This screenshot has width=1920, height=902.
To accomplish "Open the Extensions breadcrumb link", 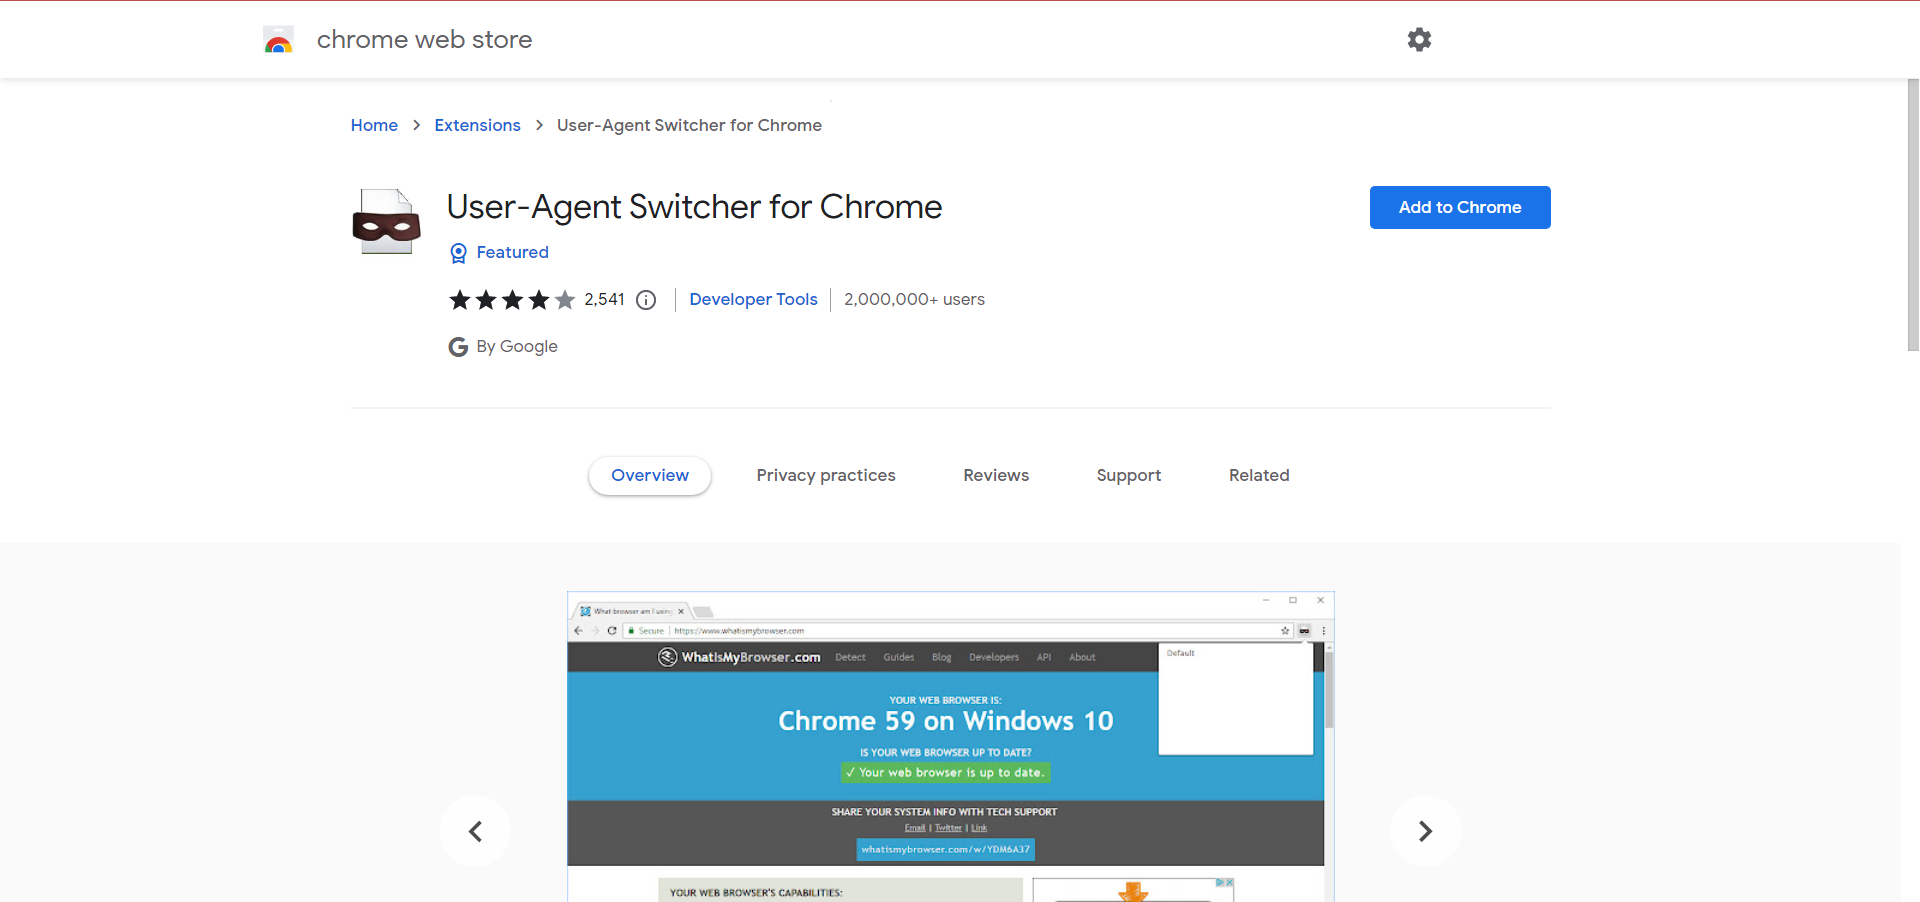I will 477,125.
